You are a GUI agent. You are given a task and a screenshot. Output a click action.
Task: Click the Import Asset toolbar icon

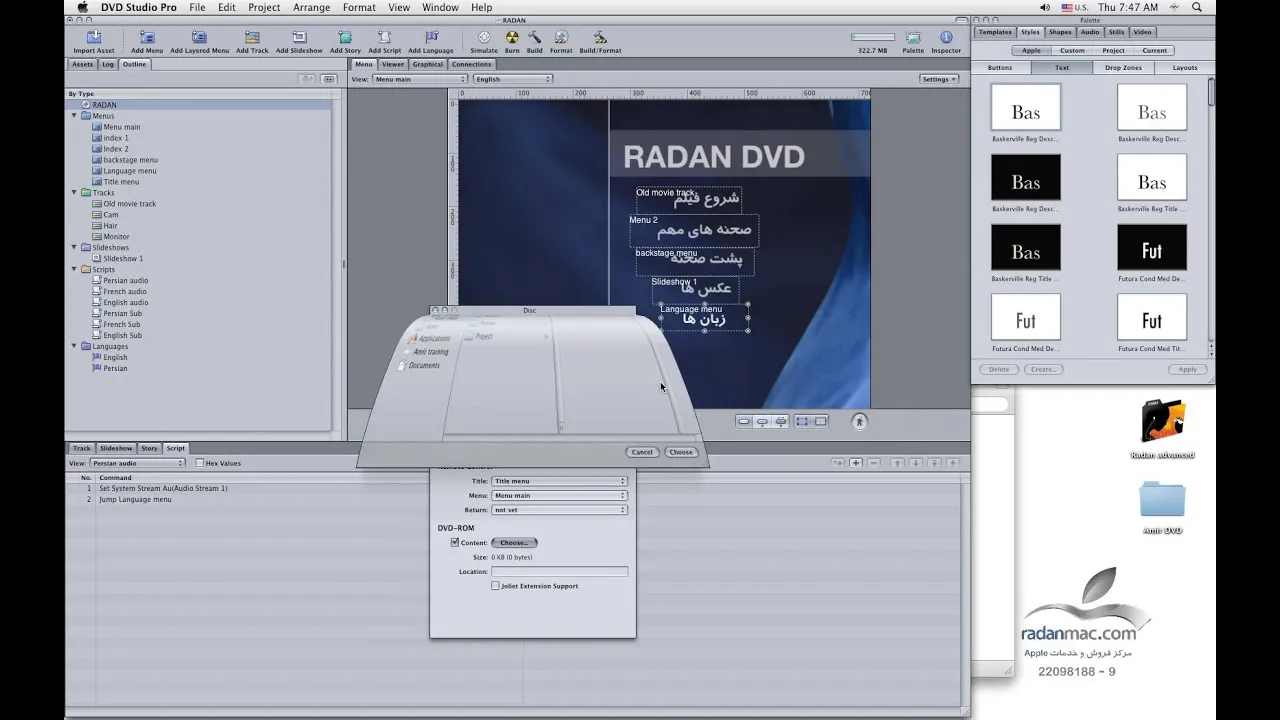click(x=93, y=38)
